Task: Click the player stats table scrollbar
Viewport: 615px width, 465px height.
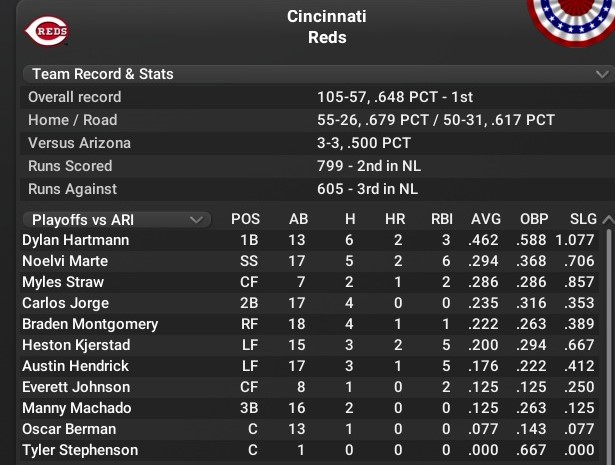Action: coord(608,340)
